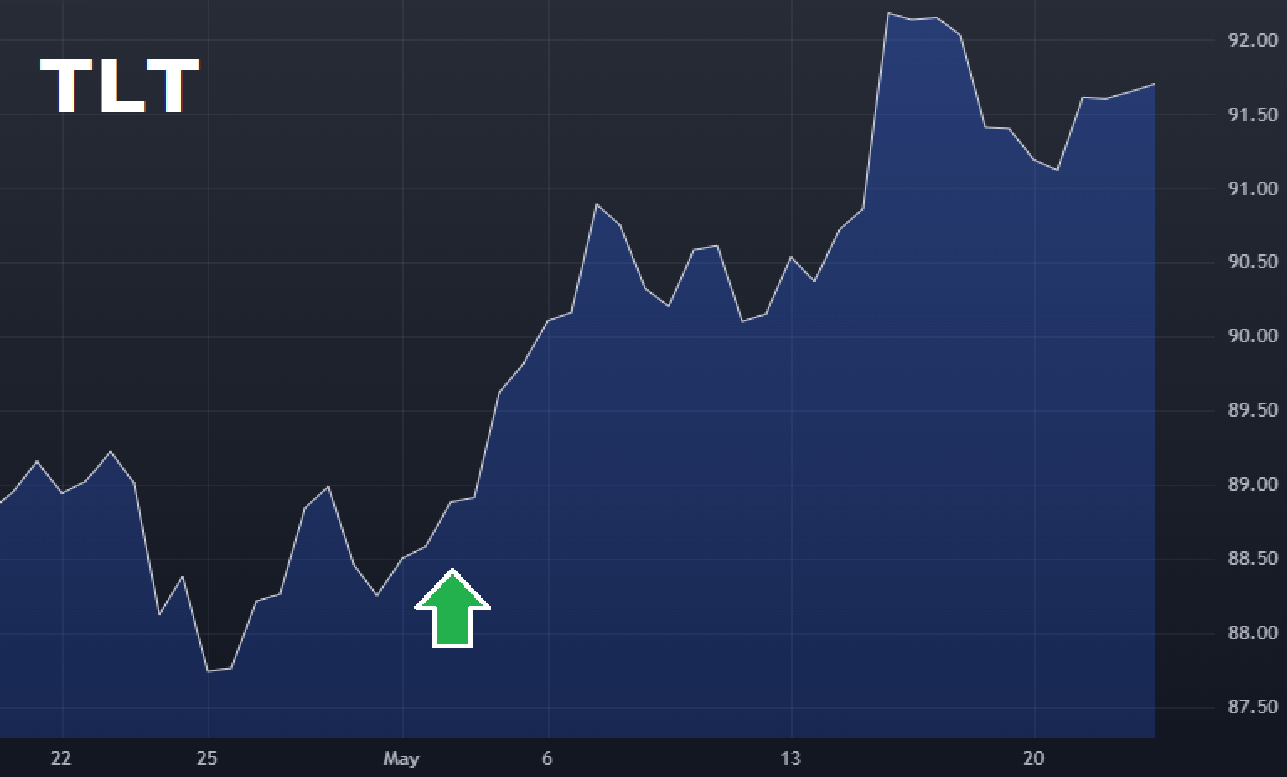
Task: Click the date label 20
Action: pyautogui.click(x=1034, y=759)
